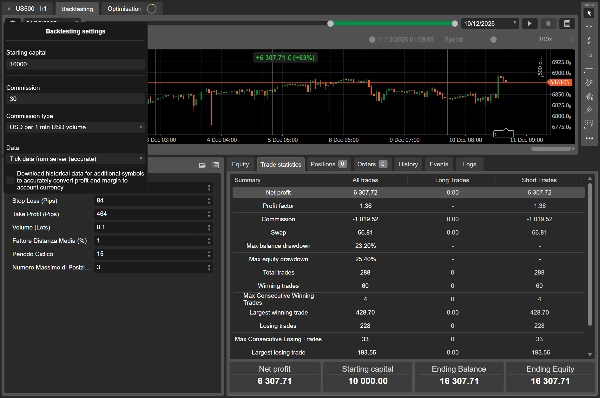Click the green +6 307.71 profit label
Viewport: 600px width, 398px height.
(x=285, y=57)
